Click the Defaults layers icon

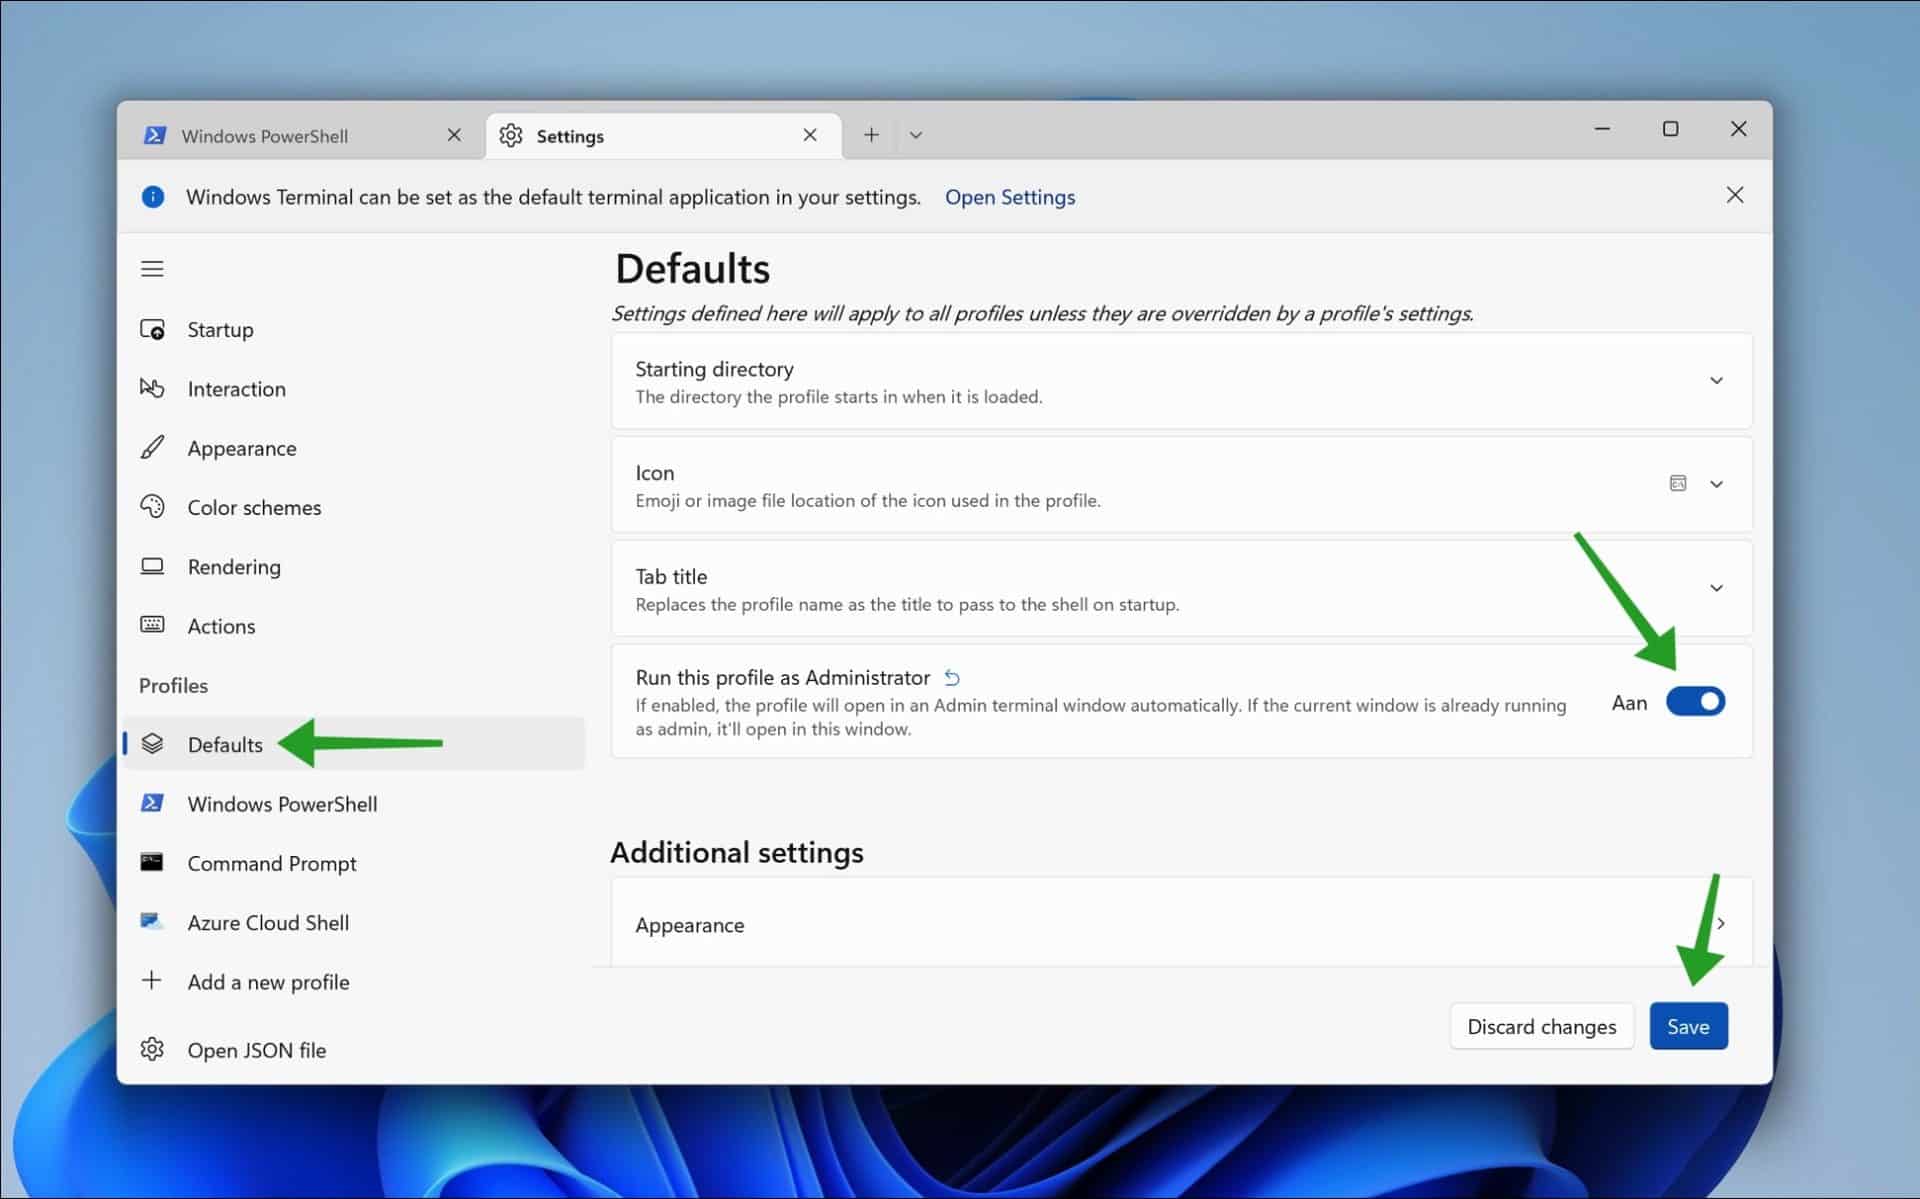[x=152, y=743]
